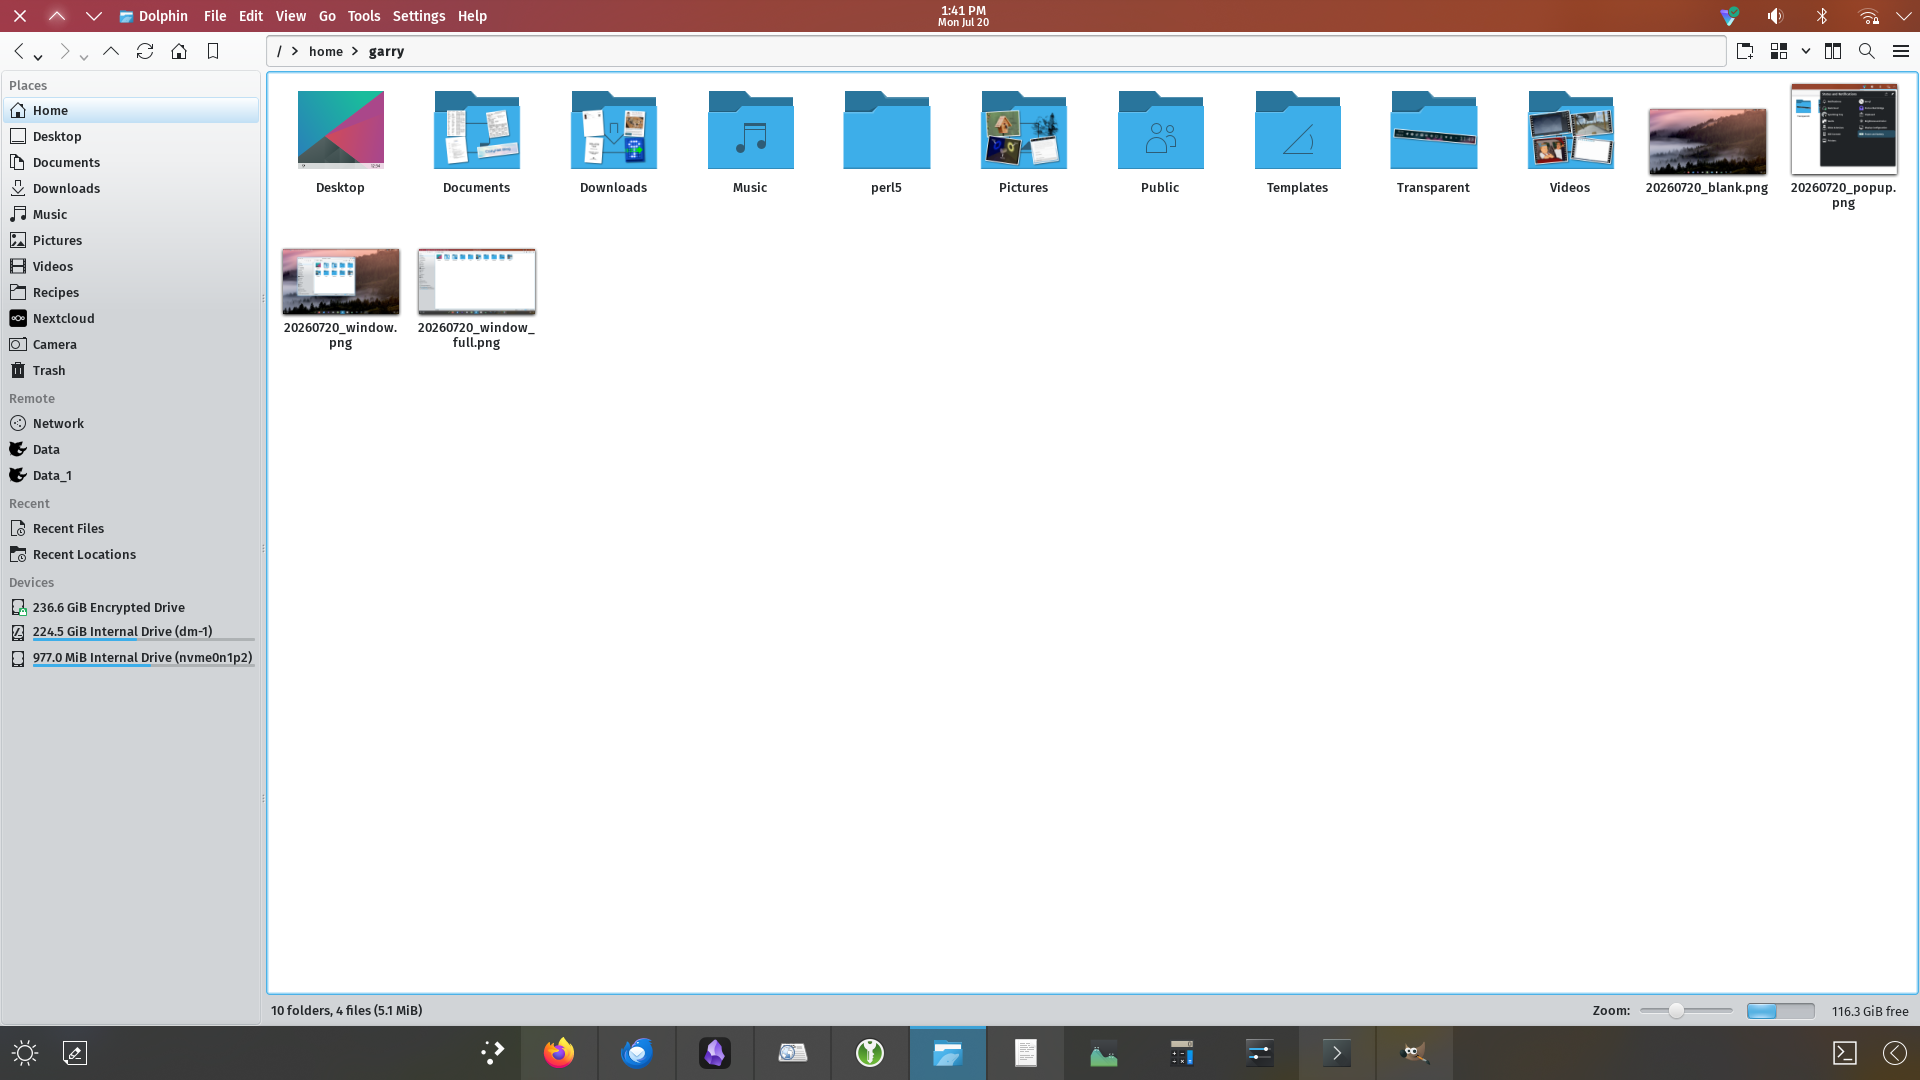Open the Tools menu
This screenshot has height=1080, width=1920.
point(364,16)
